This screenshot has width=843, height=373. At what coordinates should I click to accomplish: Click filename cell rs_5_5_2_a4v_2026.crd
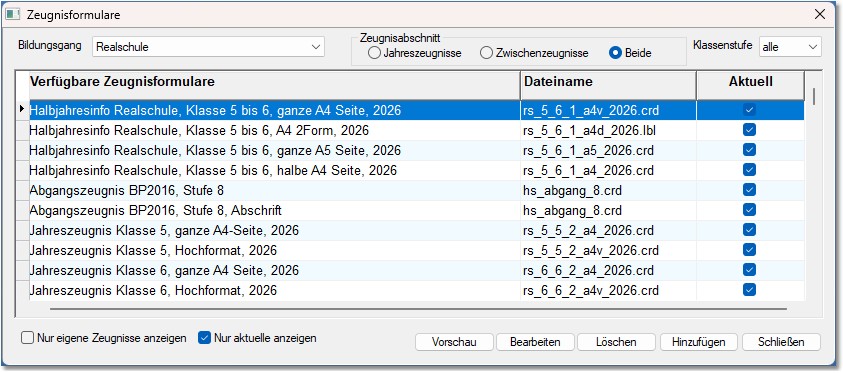[x=608, y=250]
